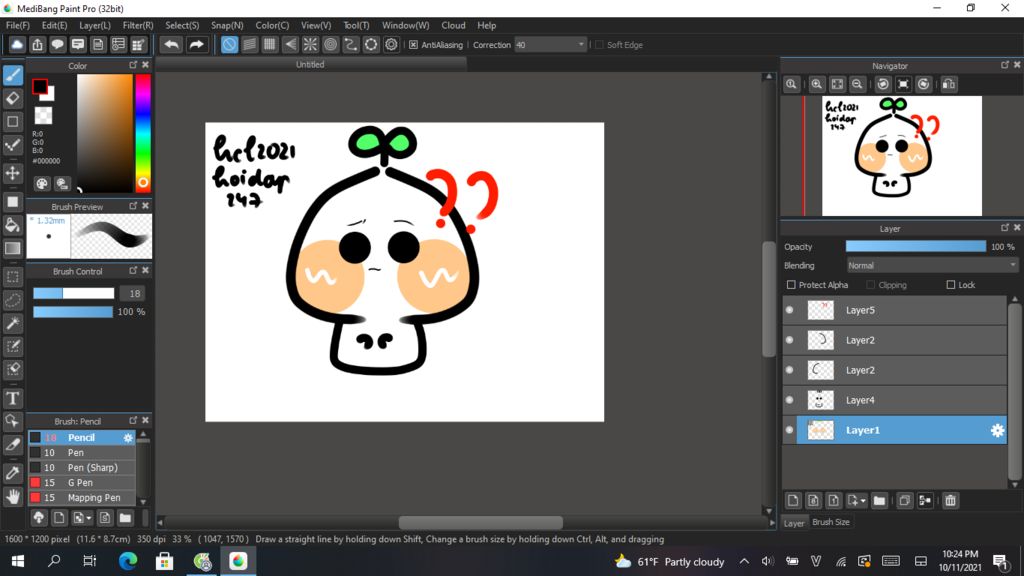Open the Windows Start menu
Screen dimensions: 1024x576
pos(18,561)
